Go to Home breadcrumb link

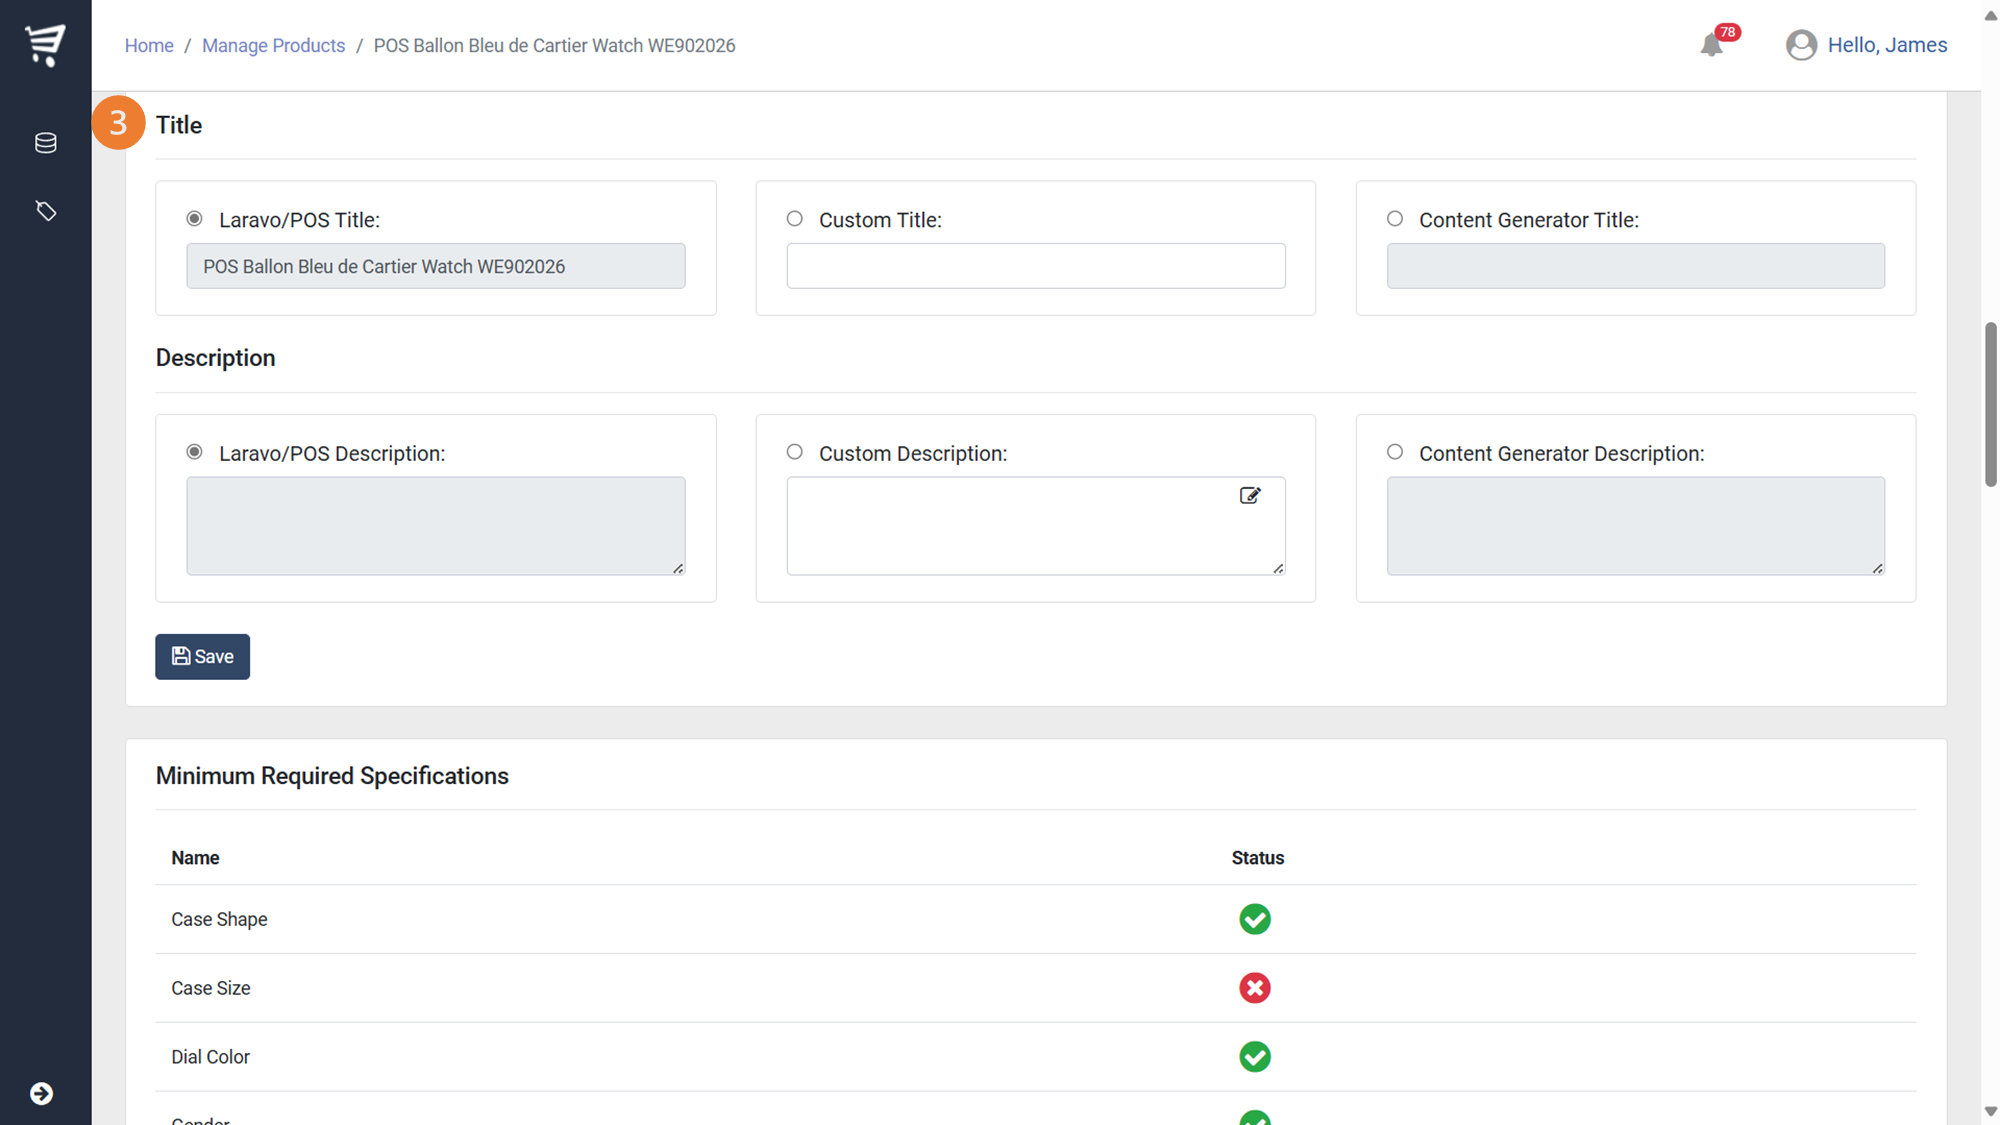coord(149,46)
